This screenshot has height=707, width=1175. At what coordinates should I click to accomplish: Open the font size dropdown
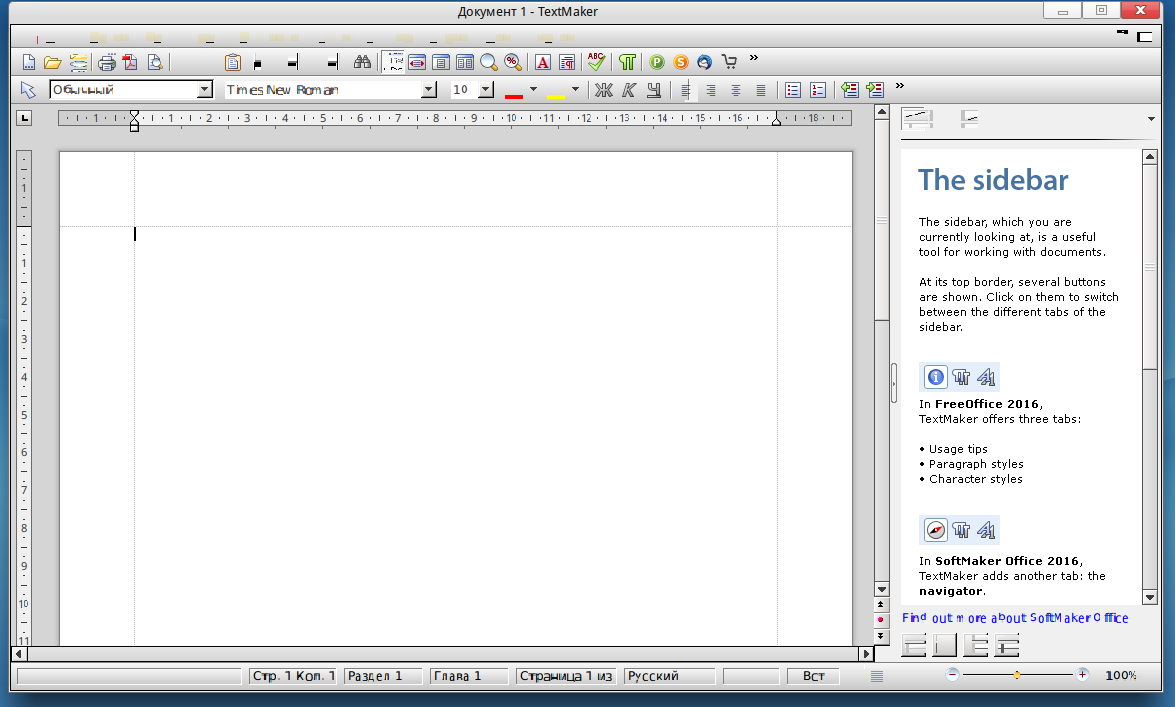pos(486,90)
